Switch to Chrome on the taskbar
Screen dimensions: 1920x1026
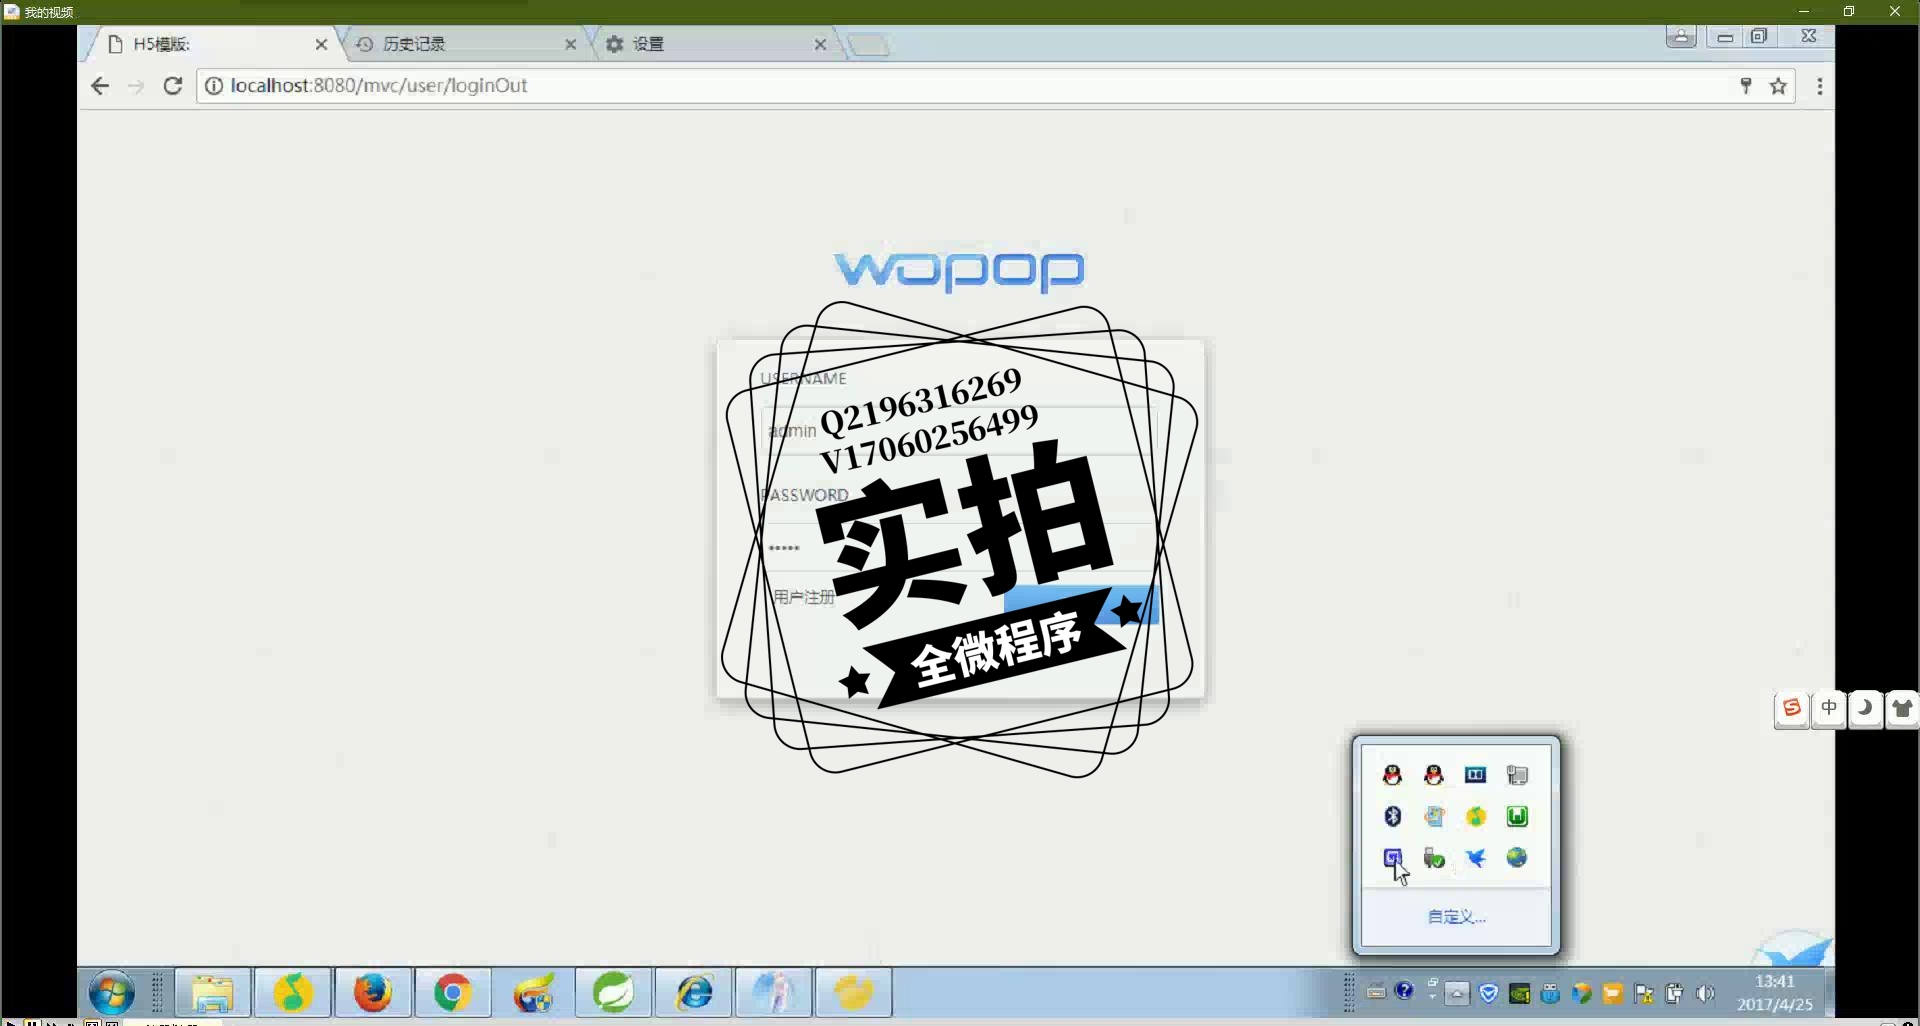point(453,993)
